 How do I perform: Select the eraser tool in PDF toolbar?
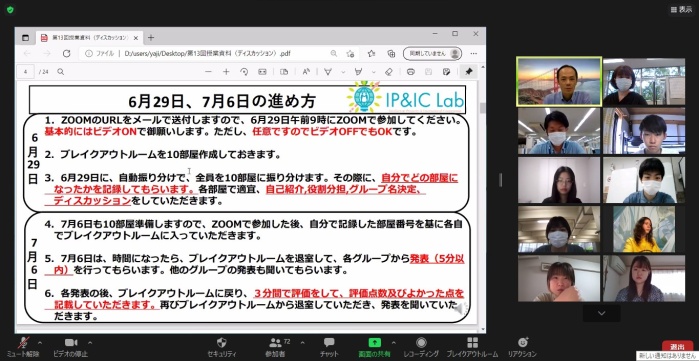tap(388, 72)
